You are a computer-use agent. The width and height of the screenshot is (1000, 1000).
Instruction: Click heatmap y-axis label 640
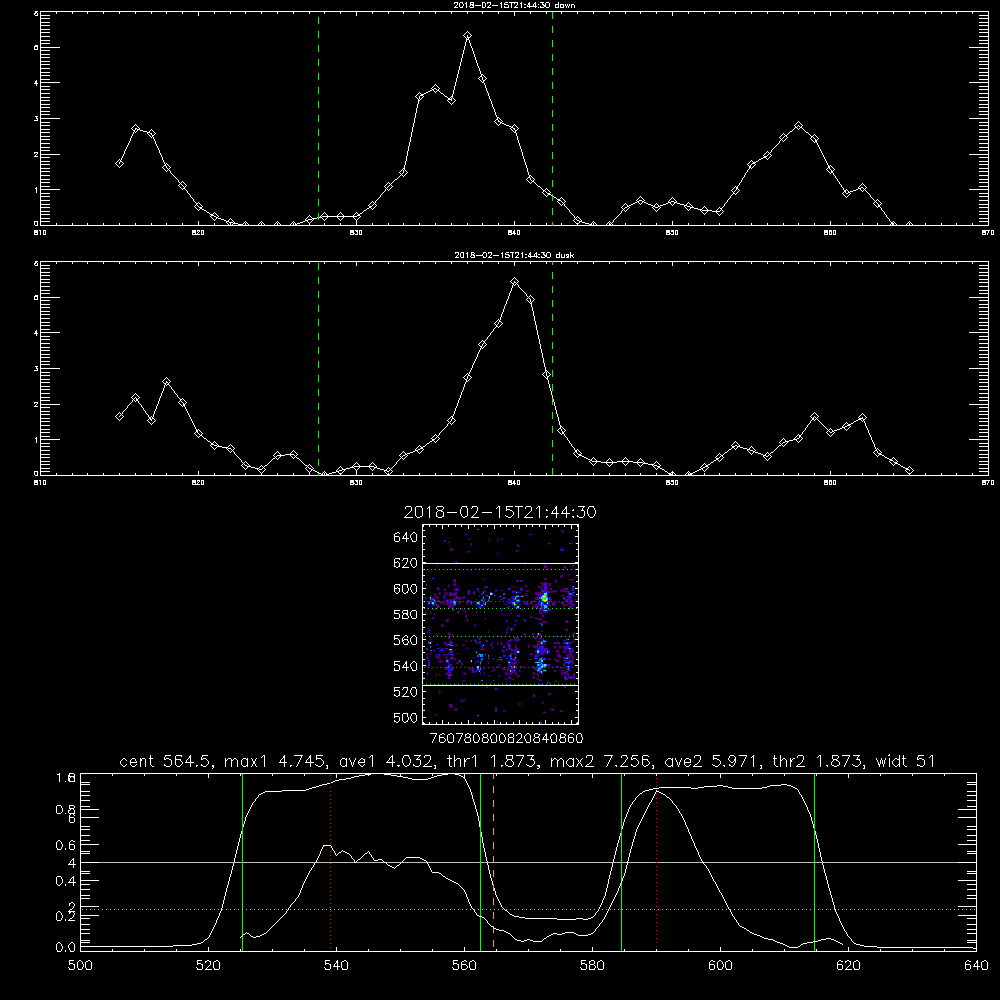(406, 538)
